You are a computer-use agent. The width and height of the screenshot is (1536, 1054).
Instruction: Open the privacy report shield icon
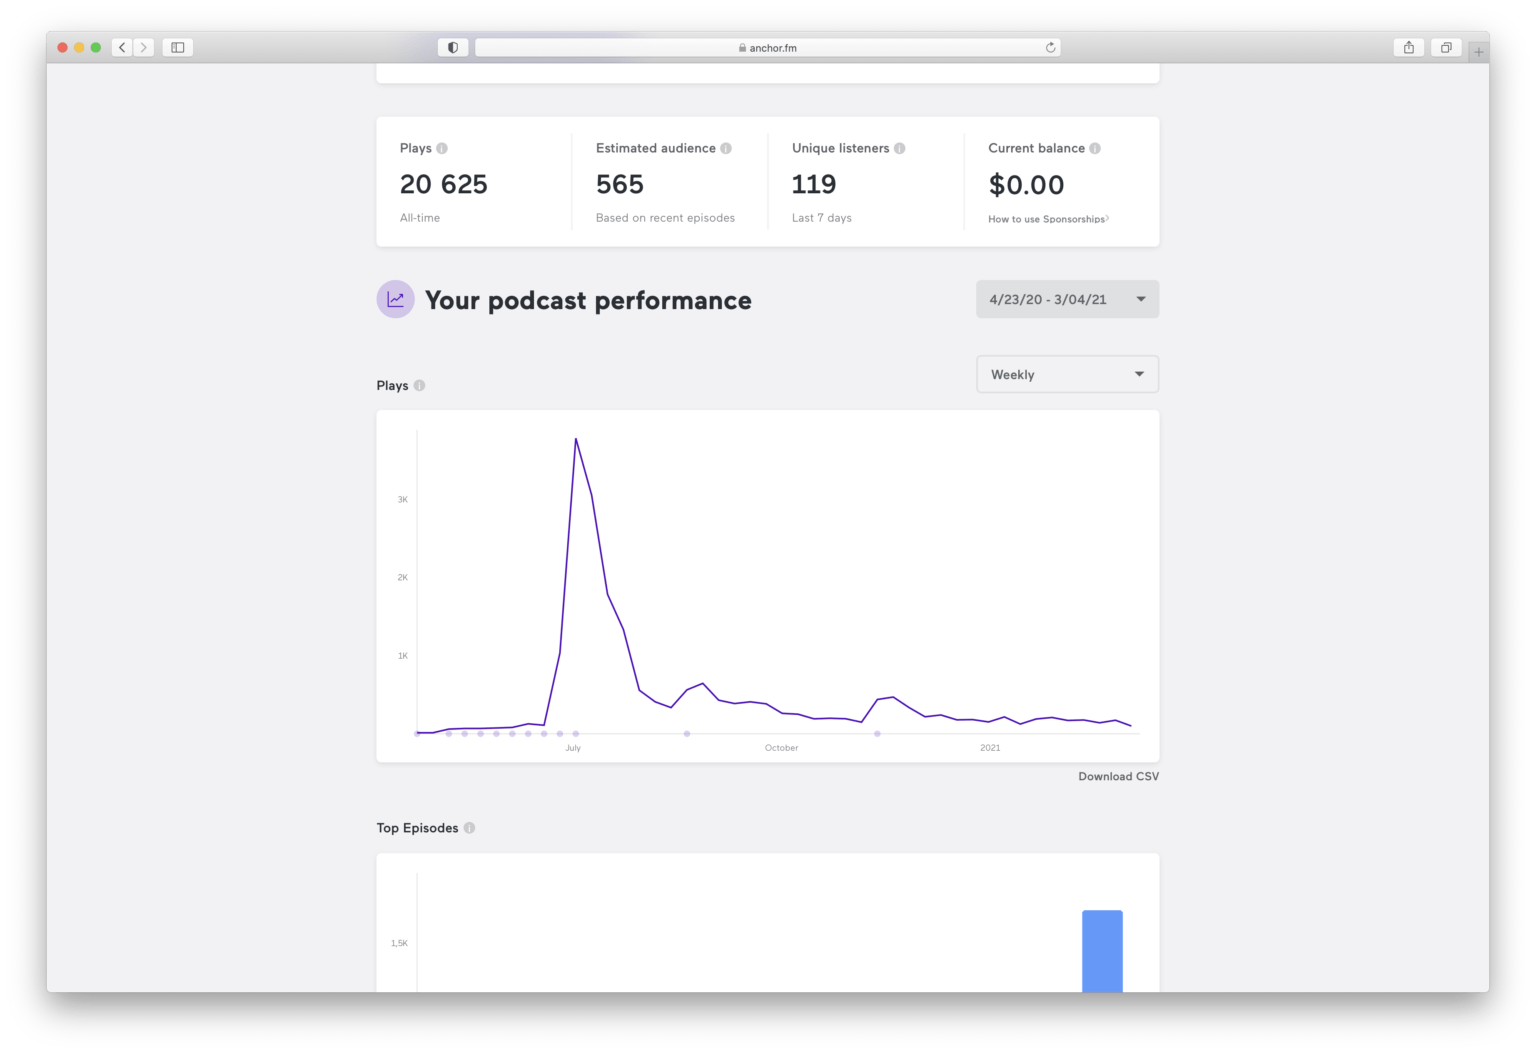click(x=453, y=47)
